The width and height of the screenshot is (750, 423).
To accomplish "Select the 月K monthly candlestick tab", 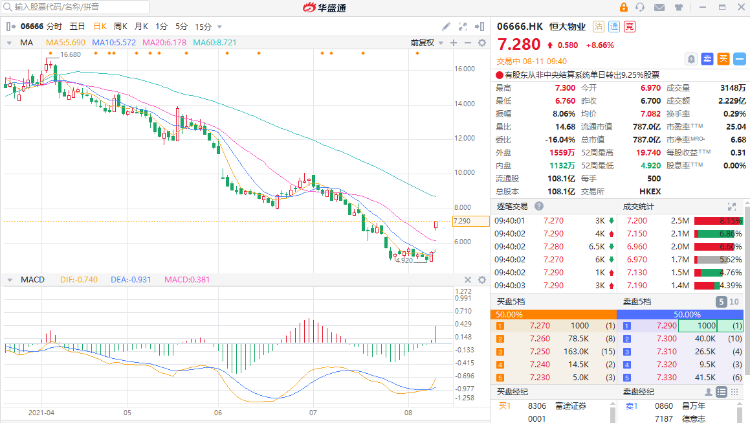I will [141, 26].
